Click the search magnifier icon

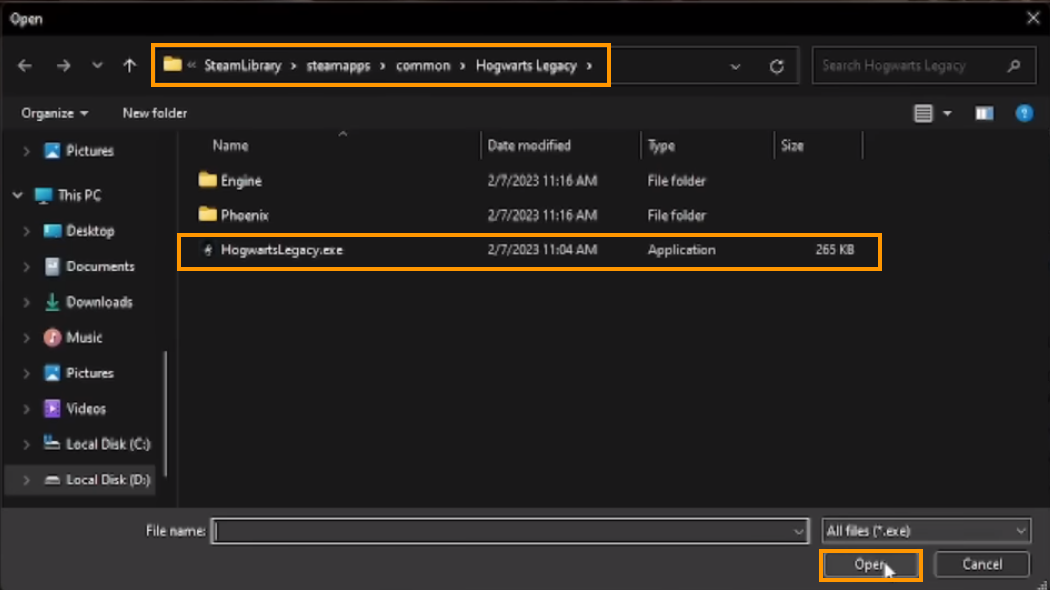(x=1014, y=66)
